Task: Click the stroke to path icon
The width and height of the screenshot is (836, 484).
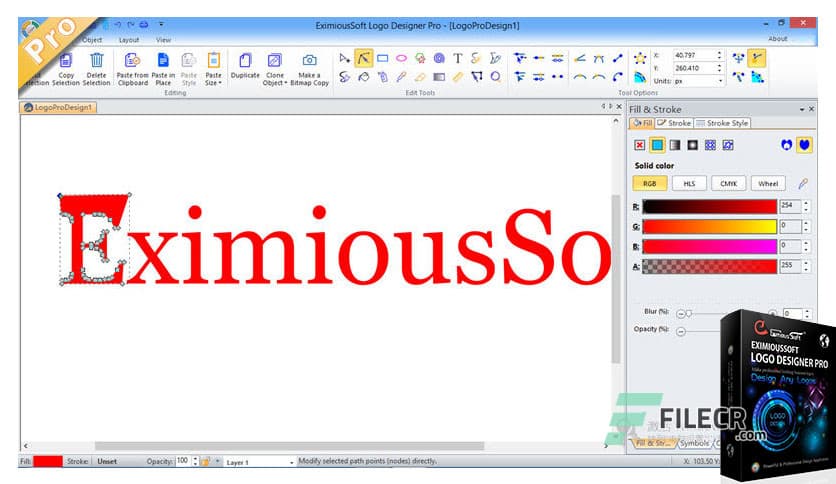Action: coord(640,77)
